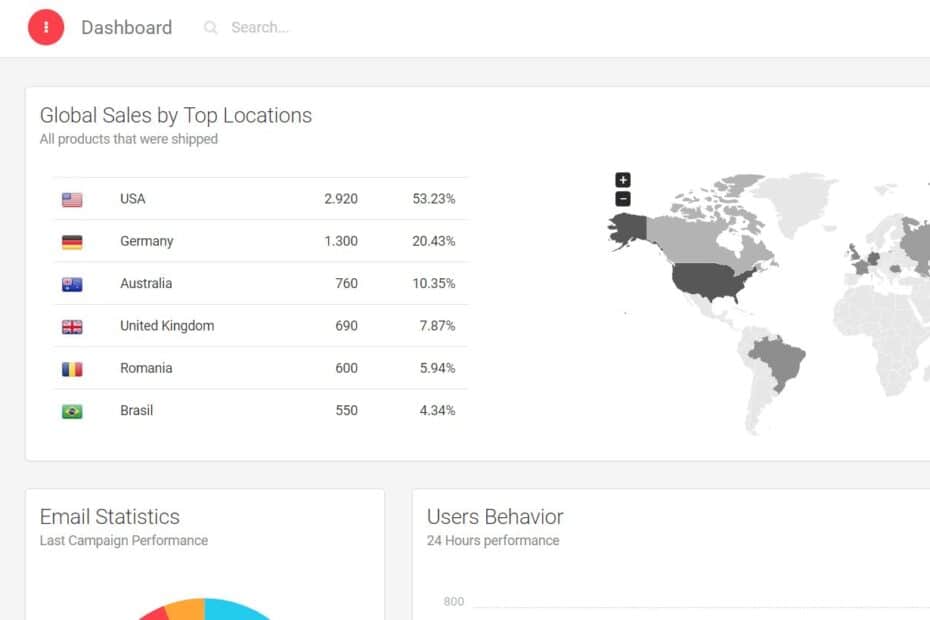The height and width of the screenshot is (620, 930).
Task: Click the United States on the map
Action: tap(709, 281)
